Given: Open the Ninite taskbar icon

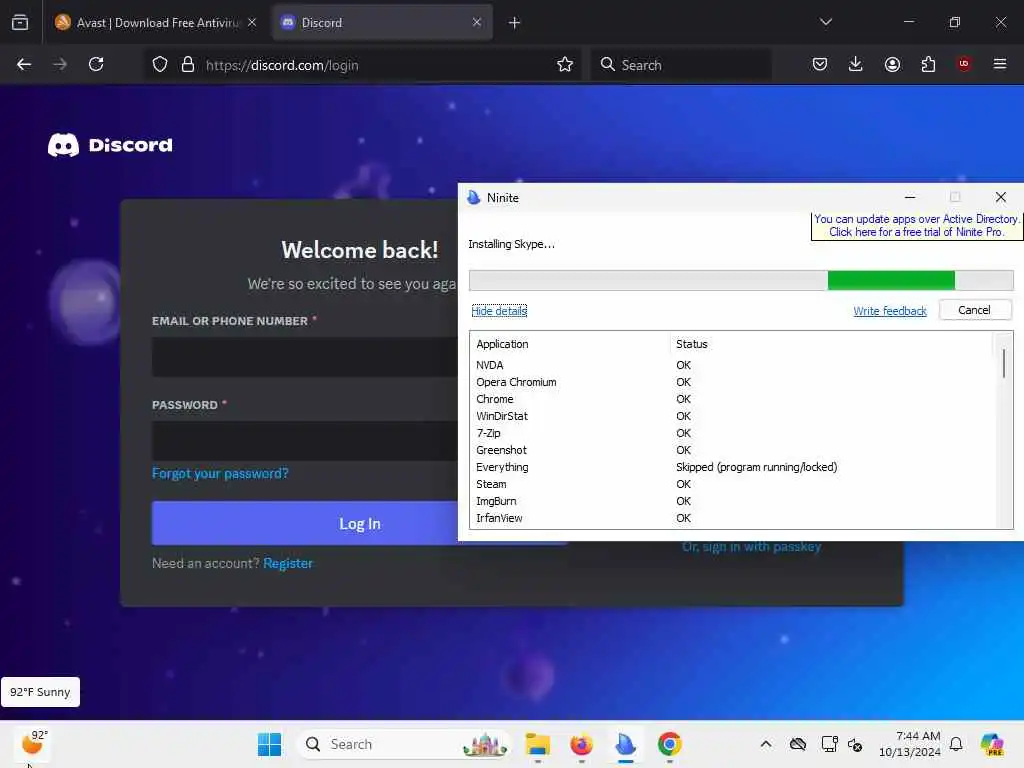Looking at the screenshot, I should click(625, 744).
